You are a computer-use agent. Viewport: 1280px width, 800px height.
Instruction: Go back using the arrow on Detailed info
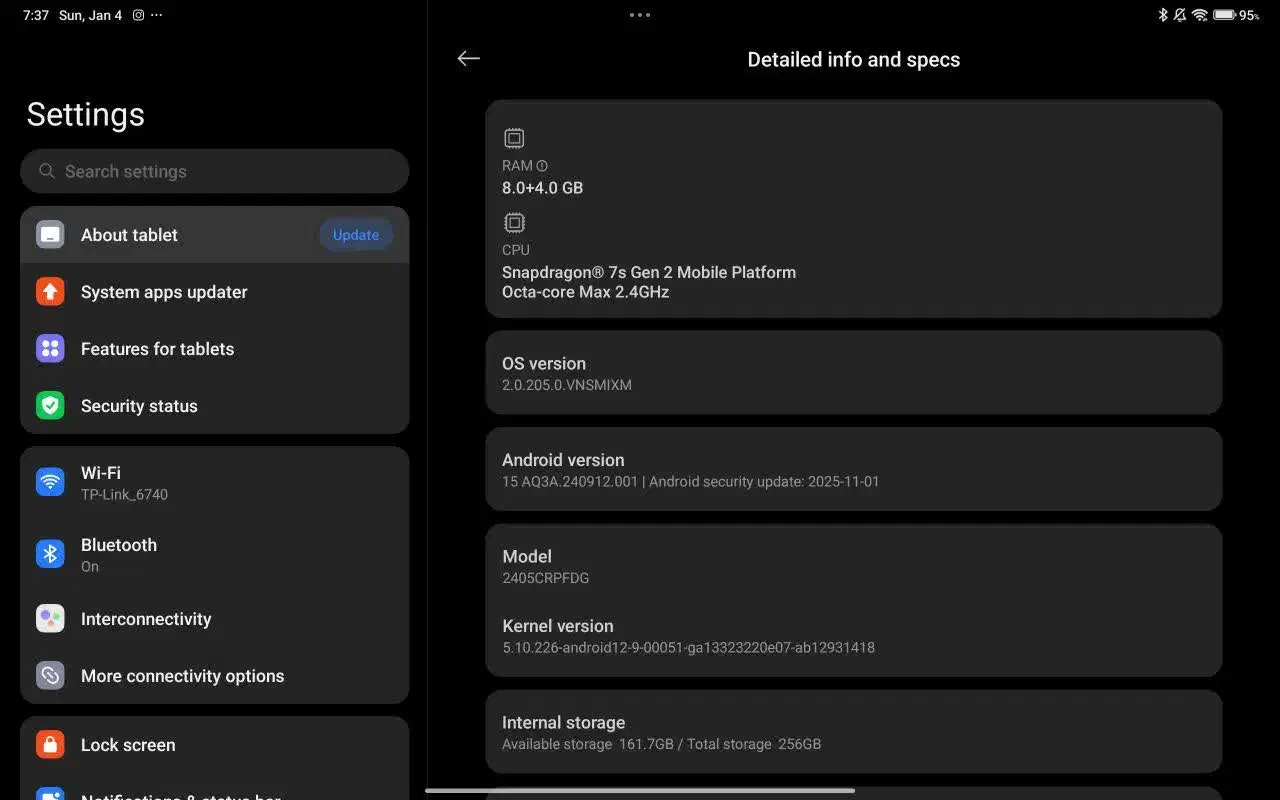468,58
